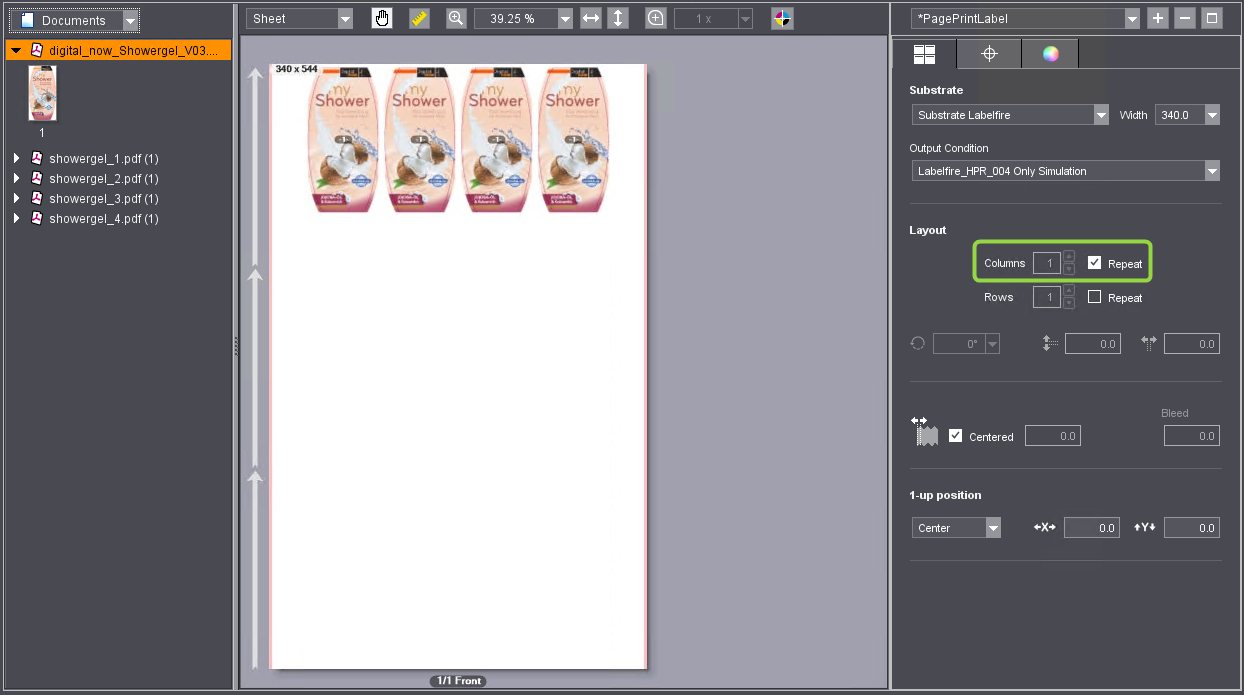Screen dimensions: 1244x695
Task: Switch to the layout grid panel tab
Action: [924, 53]
